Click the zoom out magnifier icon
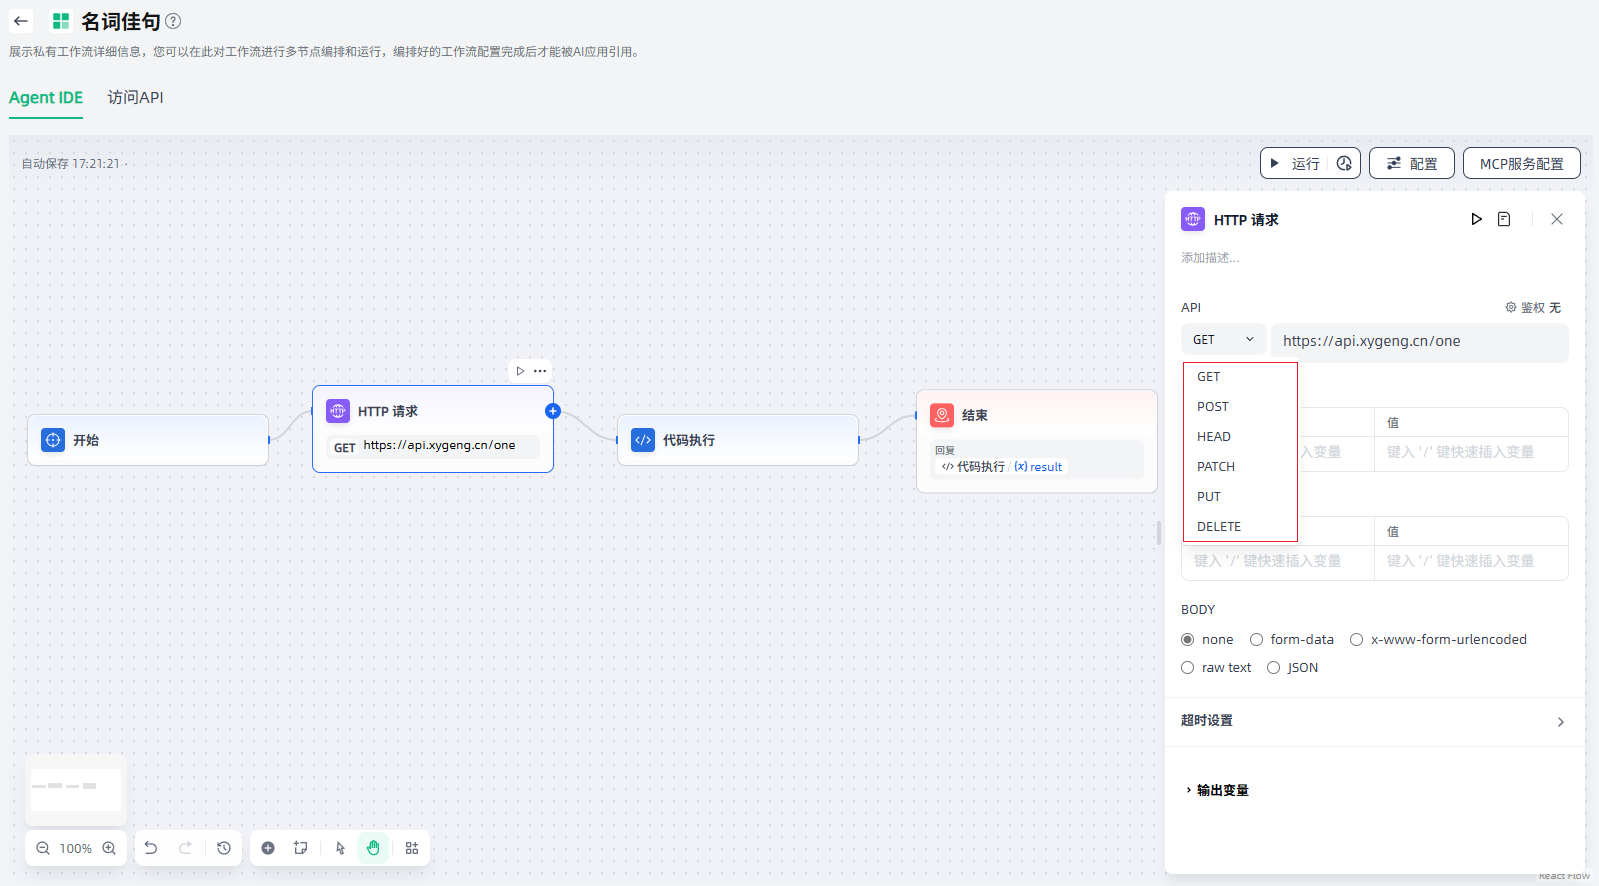Viewport: 1599px width, 886px height. [x=43, y=848]
